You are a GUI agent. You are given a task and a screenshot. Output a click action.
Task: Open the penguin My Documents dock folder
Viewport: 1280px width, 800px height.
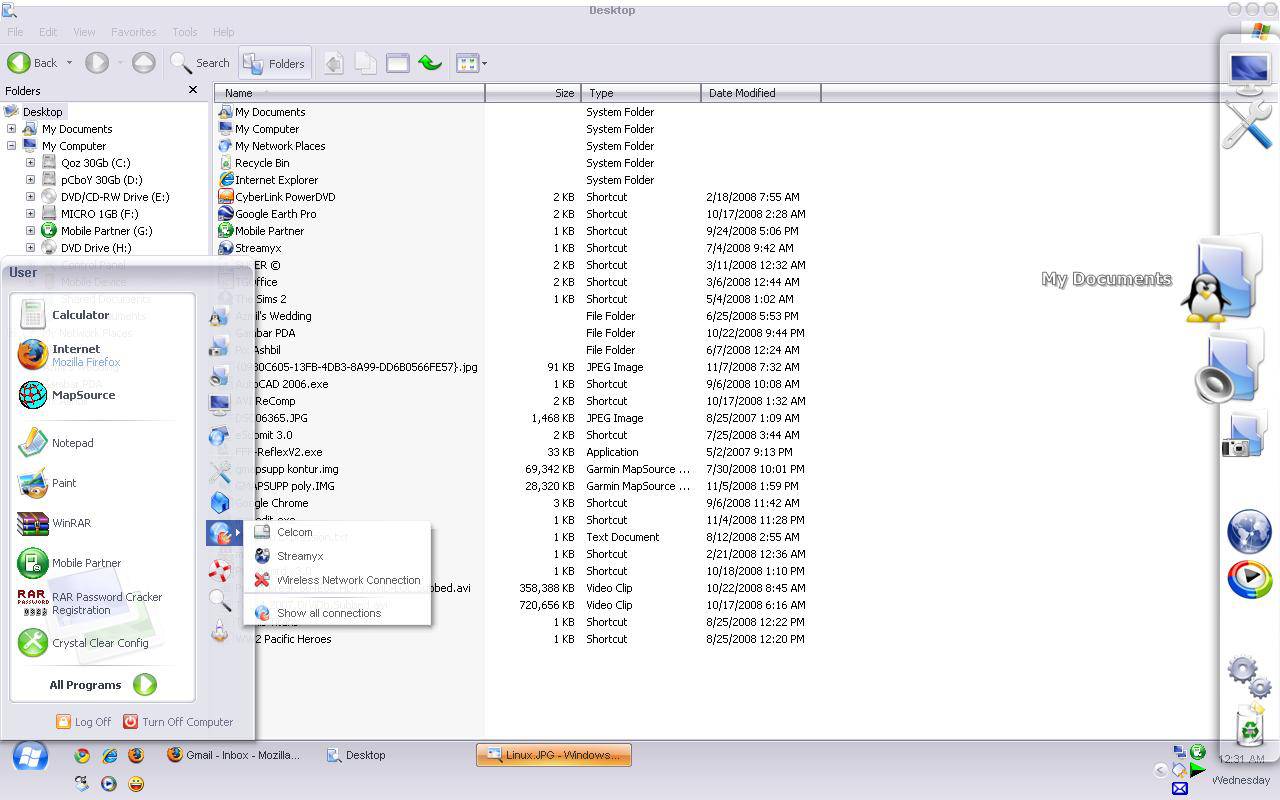tap(1223, 279)
